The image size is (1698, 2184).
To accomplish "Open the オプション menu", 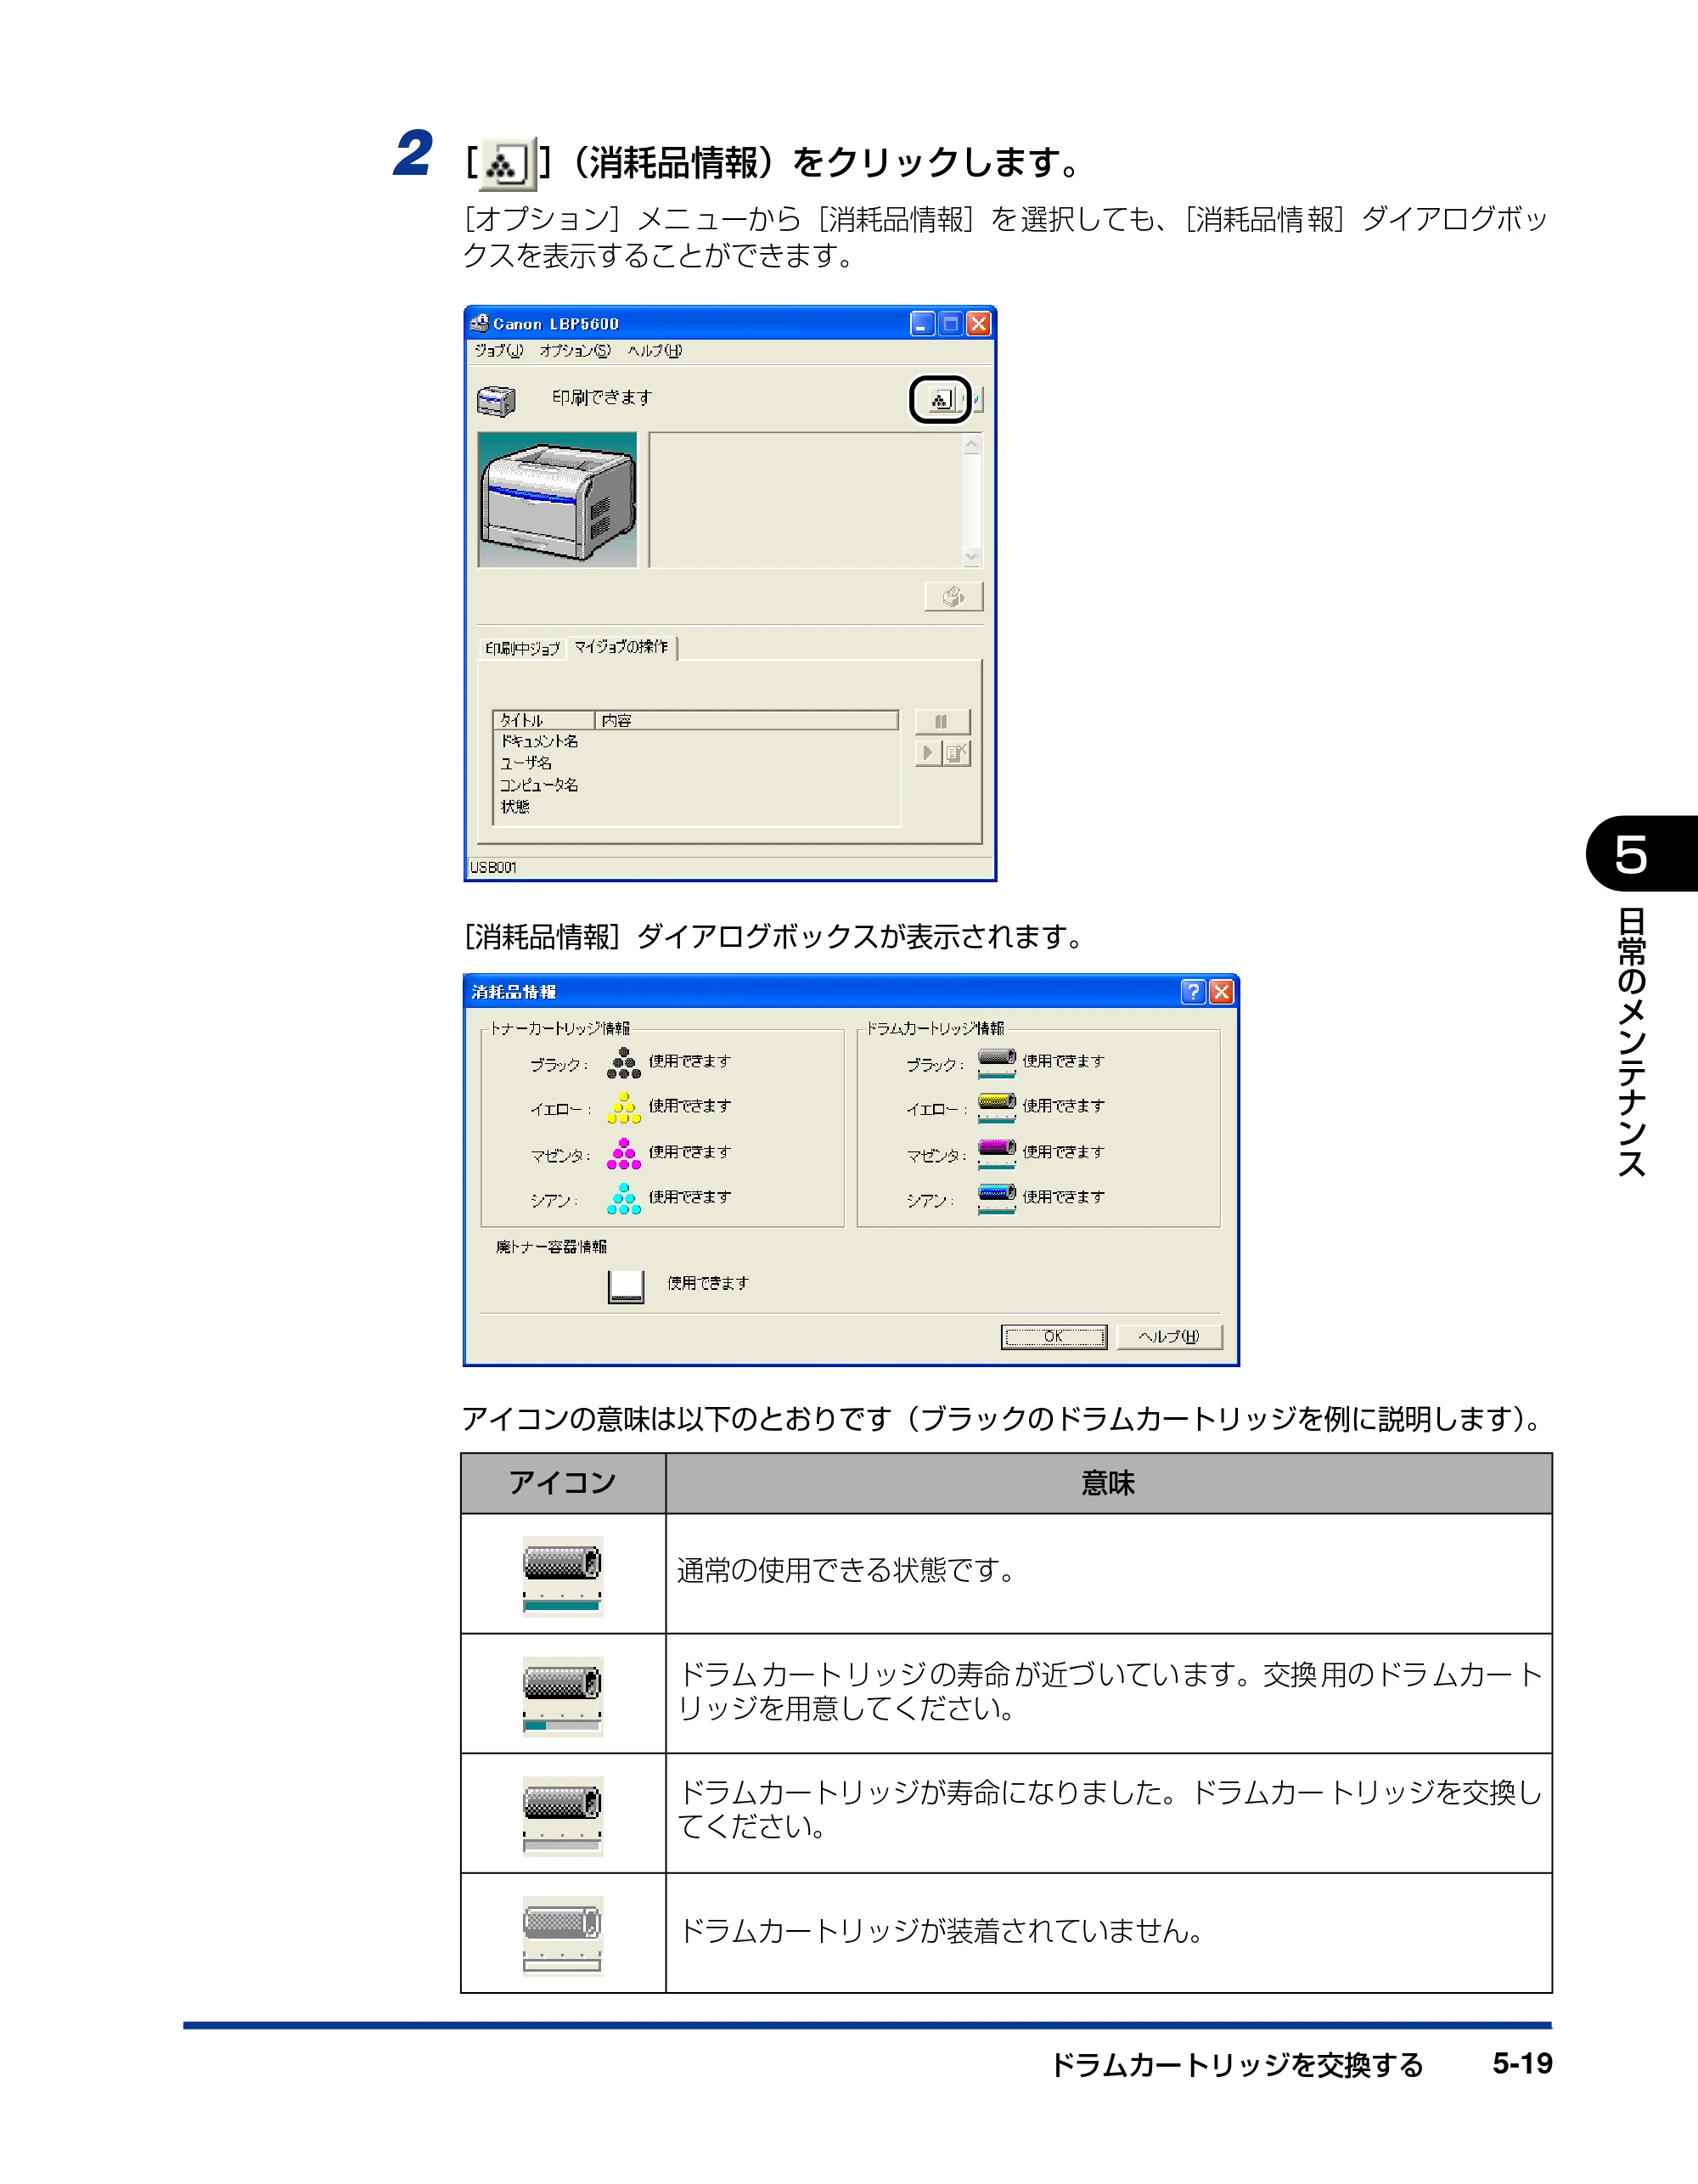I will click(x=575, y=351).
